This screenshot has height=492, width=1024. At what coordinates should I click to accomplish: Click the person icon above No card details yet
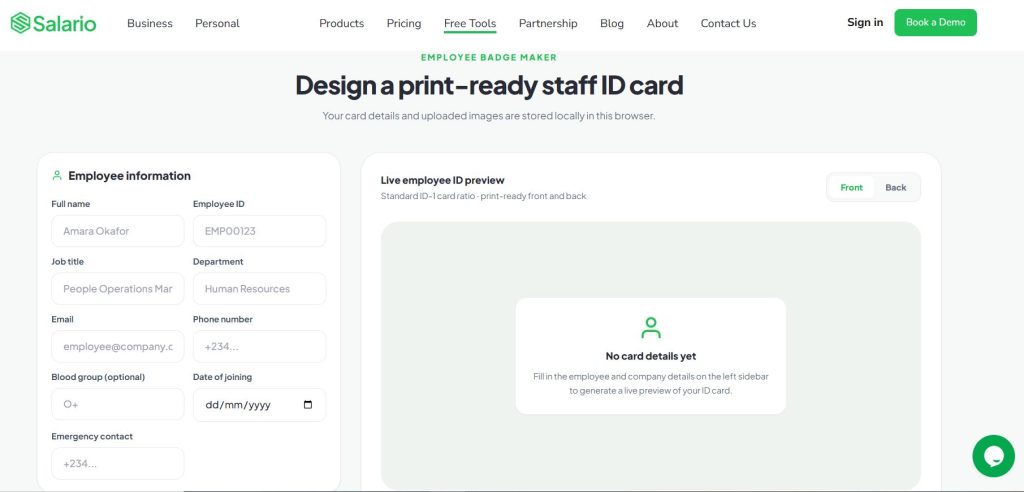tap(650, 327)
